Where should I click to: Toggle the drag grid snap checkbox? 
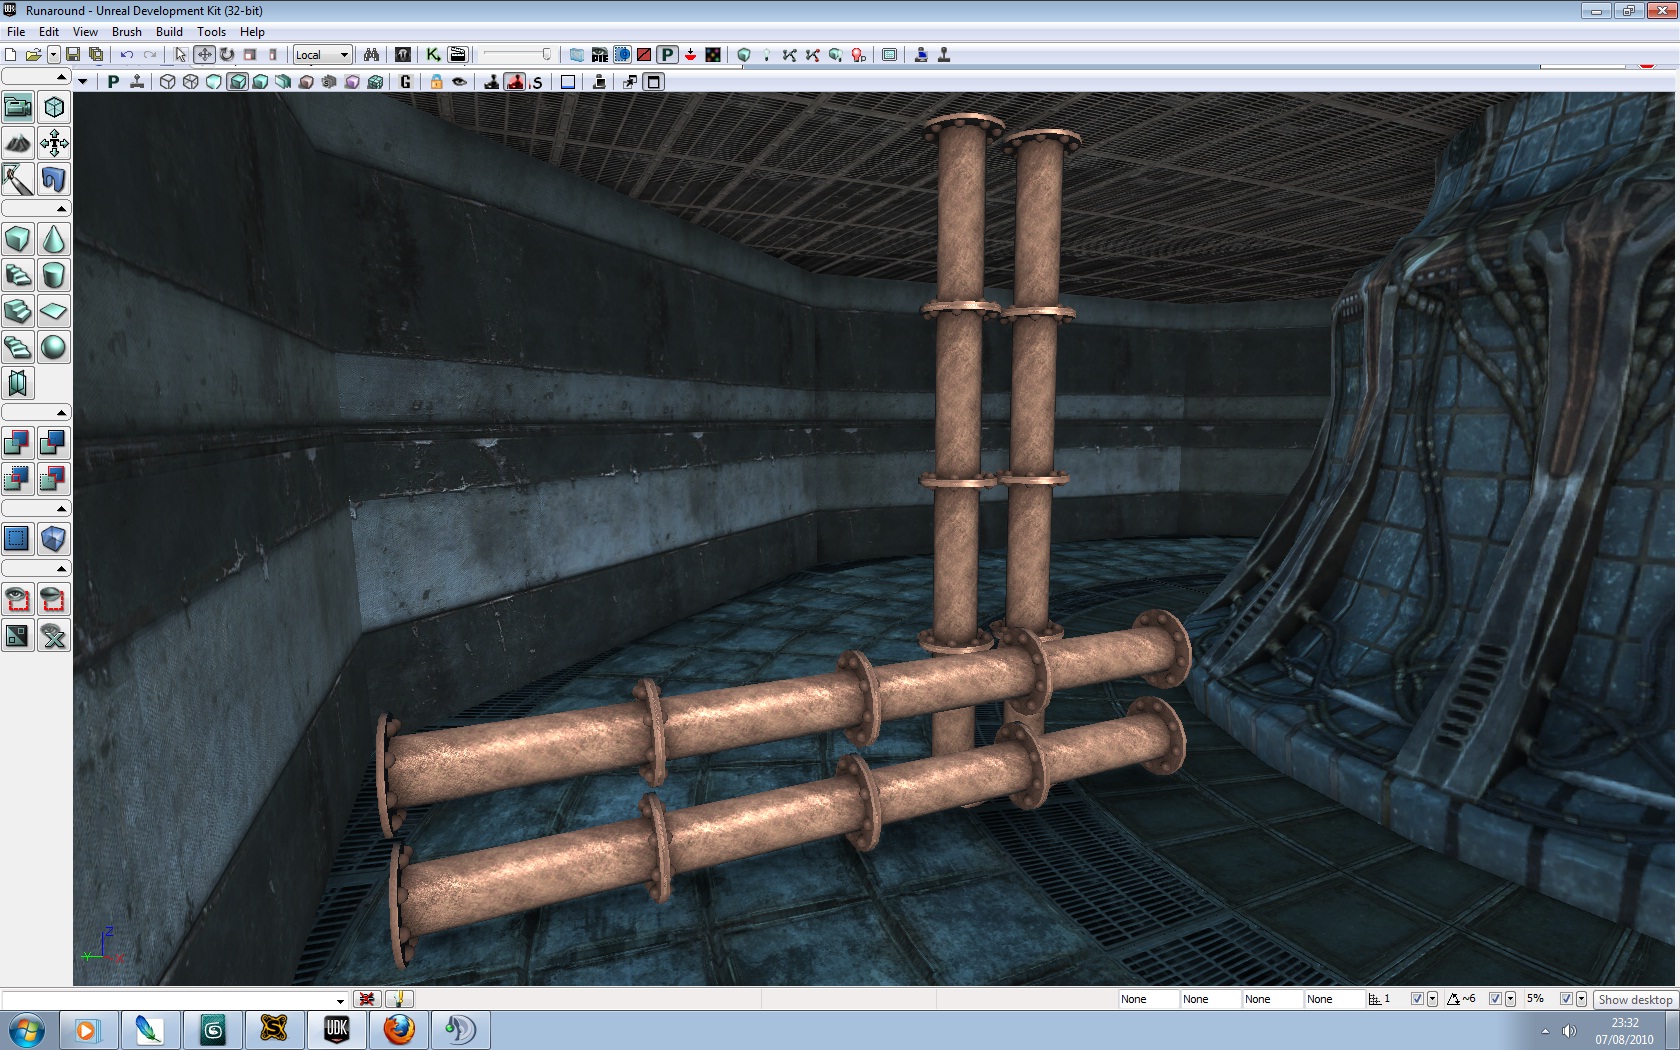click(1417, 999)
